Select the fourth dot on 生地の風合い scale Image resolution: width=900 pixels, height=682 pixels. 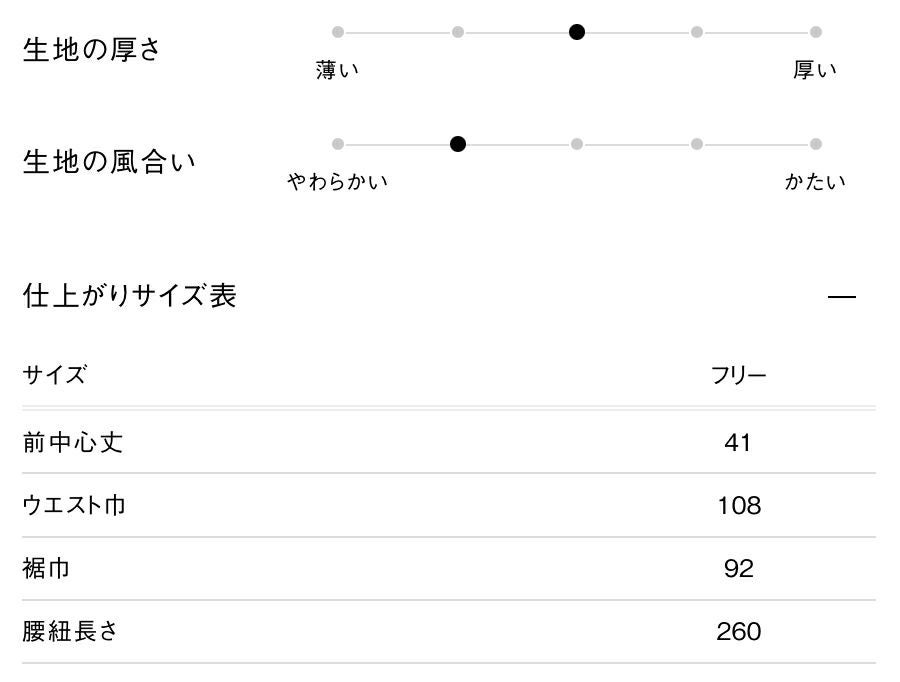tap(697, 144)
